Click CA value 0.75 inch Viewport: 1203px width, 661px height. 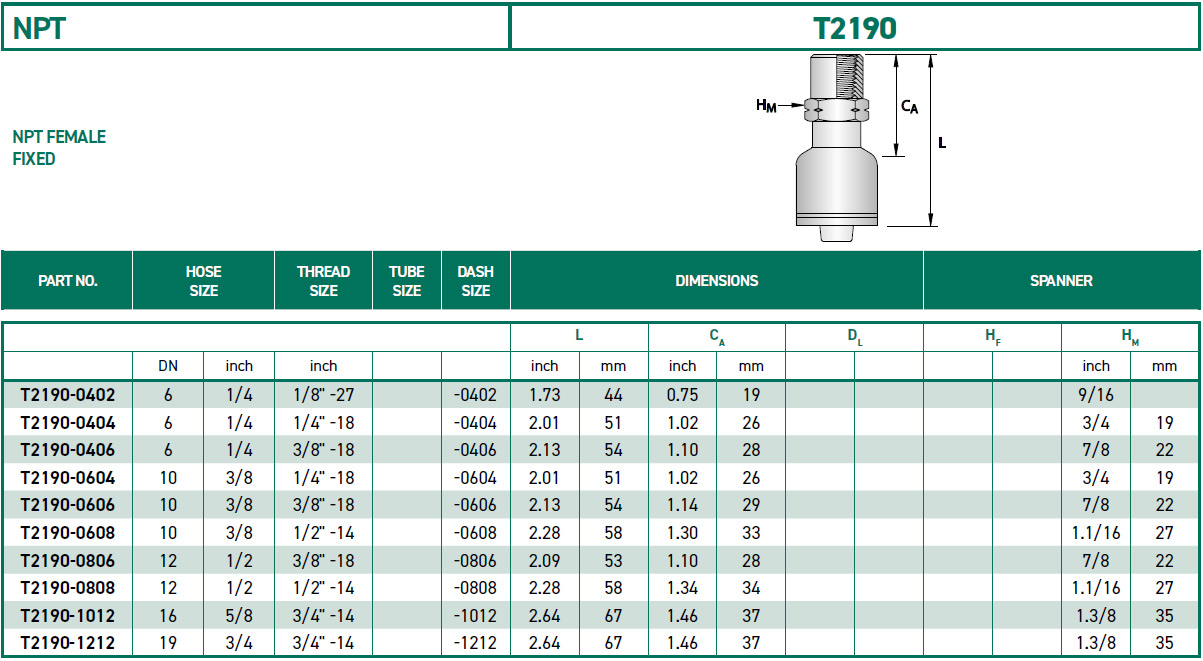tap(683, 395)
